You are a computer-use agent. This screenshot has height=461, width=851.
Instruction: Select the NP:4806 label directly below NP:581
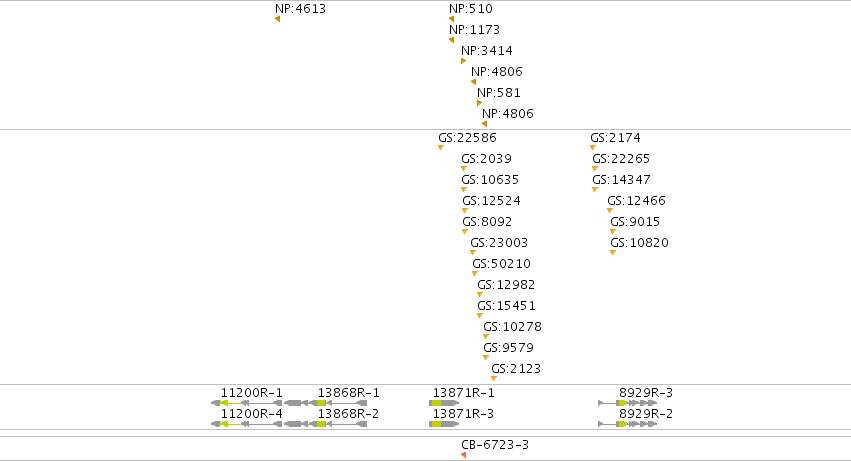[507, 113]
